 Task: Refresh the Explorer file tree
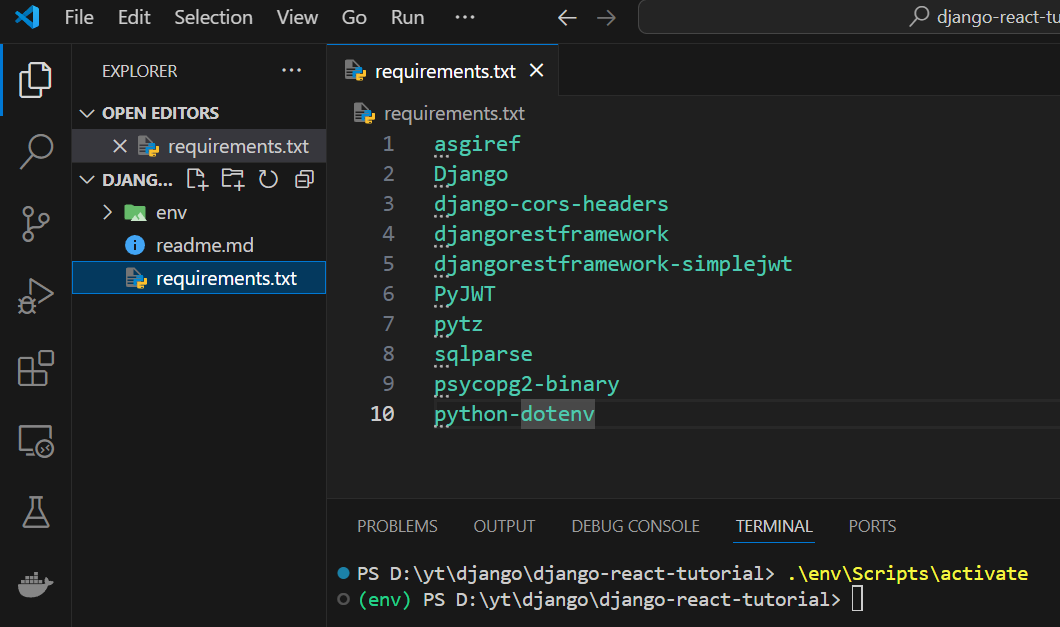(x=268, y=179)
